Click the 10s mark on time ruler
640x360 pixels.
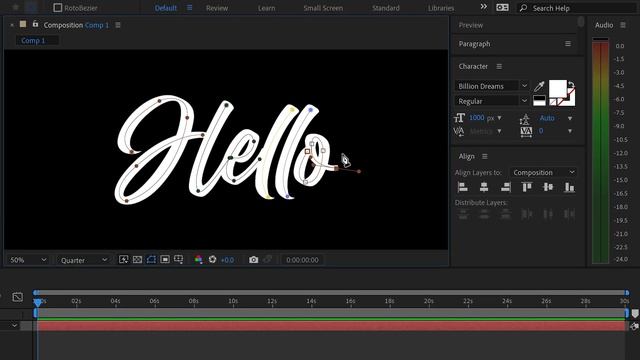233,301
